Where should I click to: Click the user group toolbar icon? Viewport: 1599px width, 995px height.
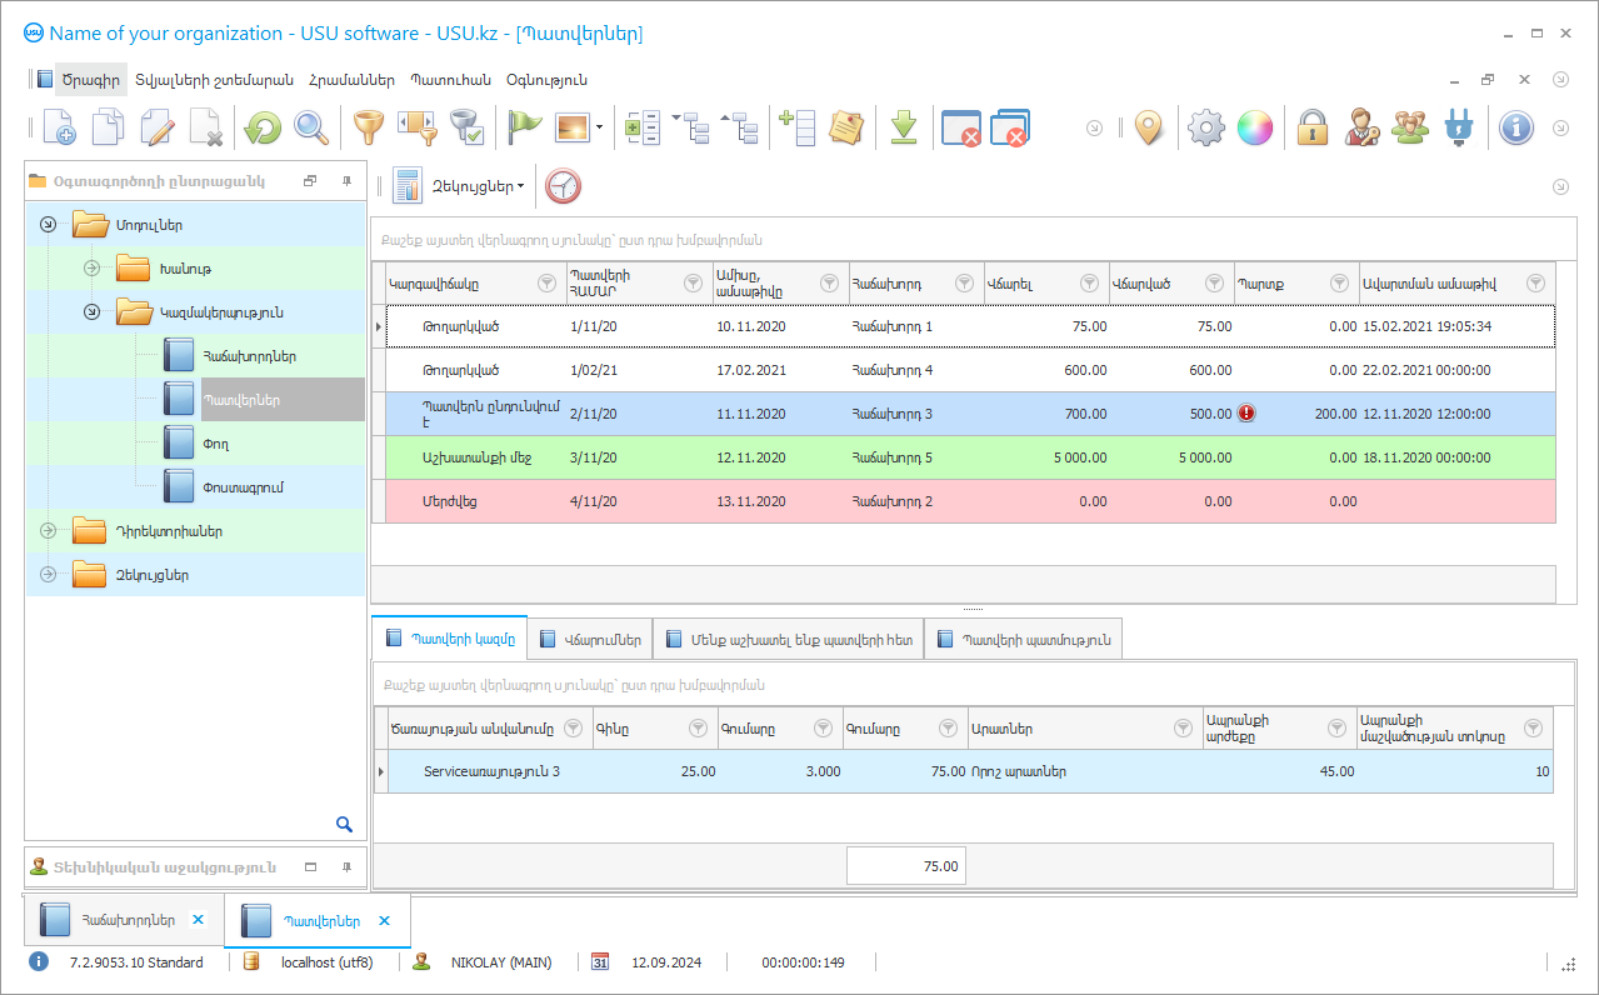coord(1410,128)
